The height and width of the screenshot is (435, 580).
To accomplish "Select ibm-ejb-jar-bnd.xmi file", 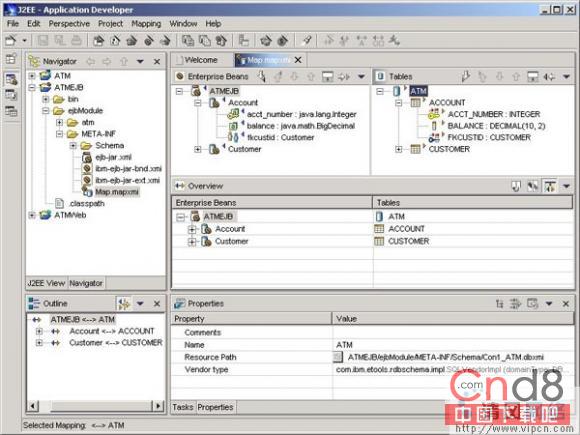I will pos(128,169).
